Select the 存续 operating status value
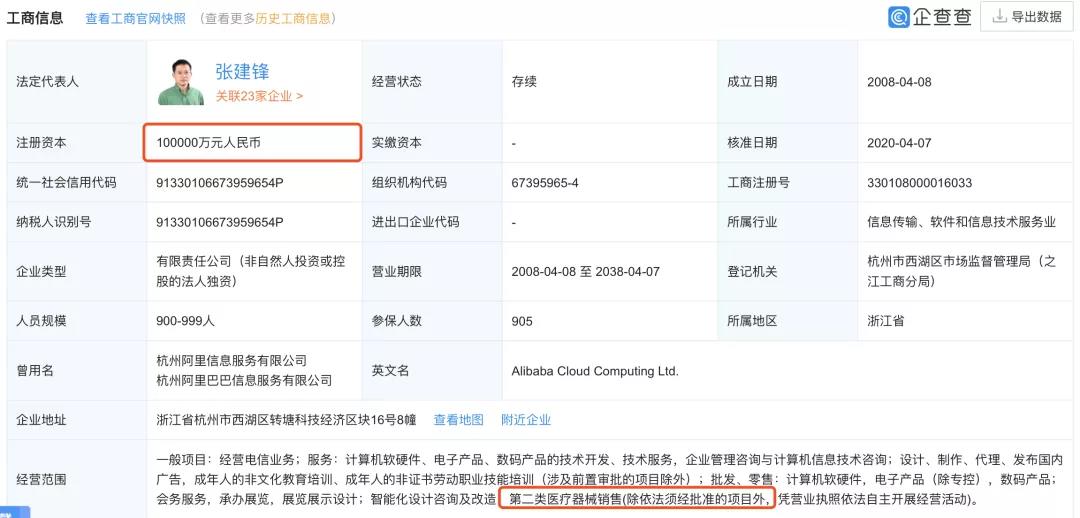The height and width of the screenshot is (518, 1080). pyautogui.click(x=523, y=81)
